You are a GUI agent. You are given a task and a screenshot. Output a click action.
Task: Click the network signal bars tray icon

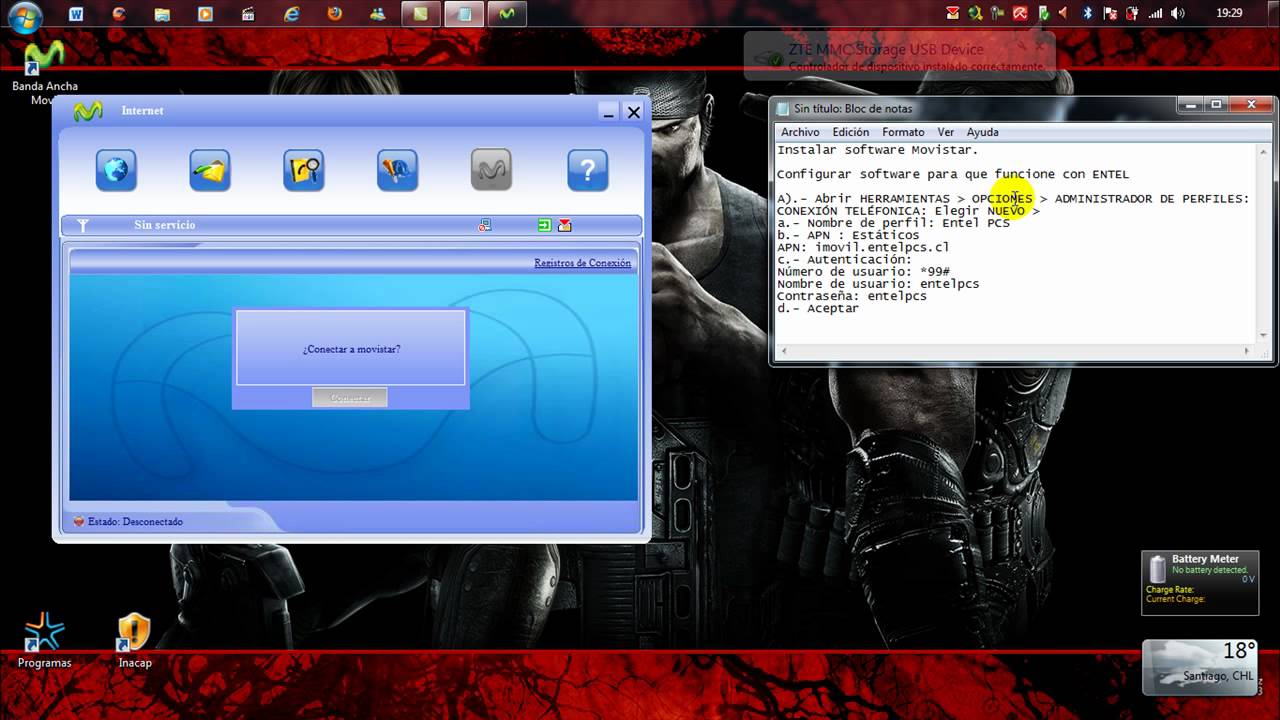click(1155, 14)
